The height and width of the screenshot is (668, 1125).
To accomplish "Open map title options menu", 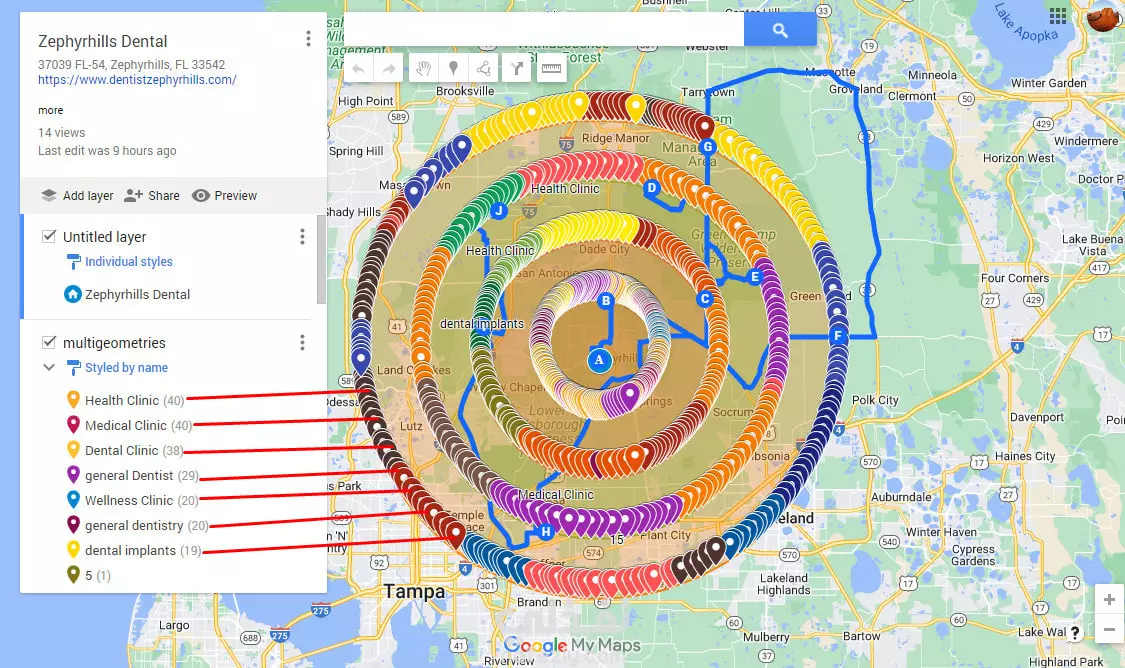I will click(309, 39).
